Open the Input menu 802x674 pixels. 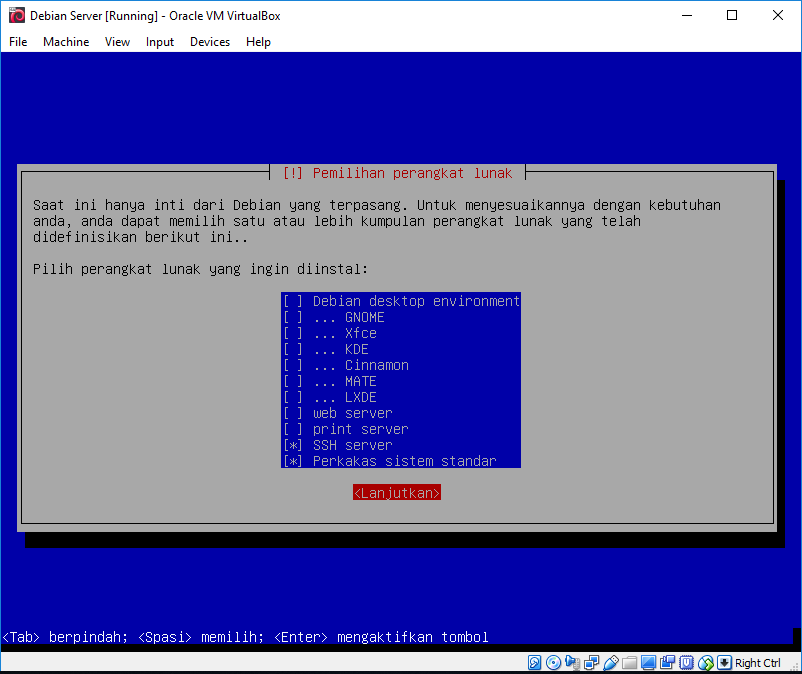(x=160, y=42)
